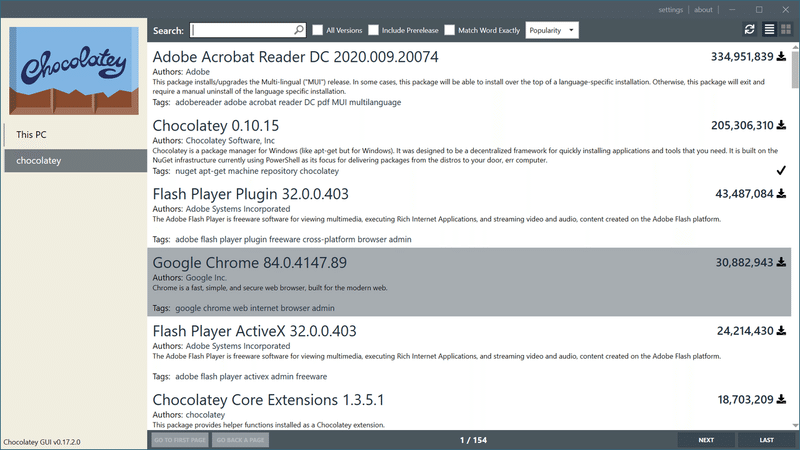Jump to the last page
Image resolution: width=800 pixels, height=450 pixels.
click(766, 440)
